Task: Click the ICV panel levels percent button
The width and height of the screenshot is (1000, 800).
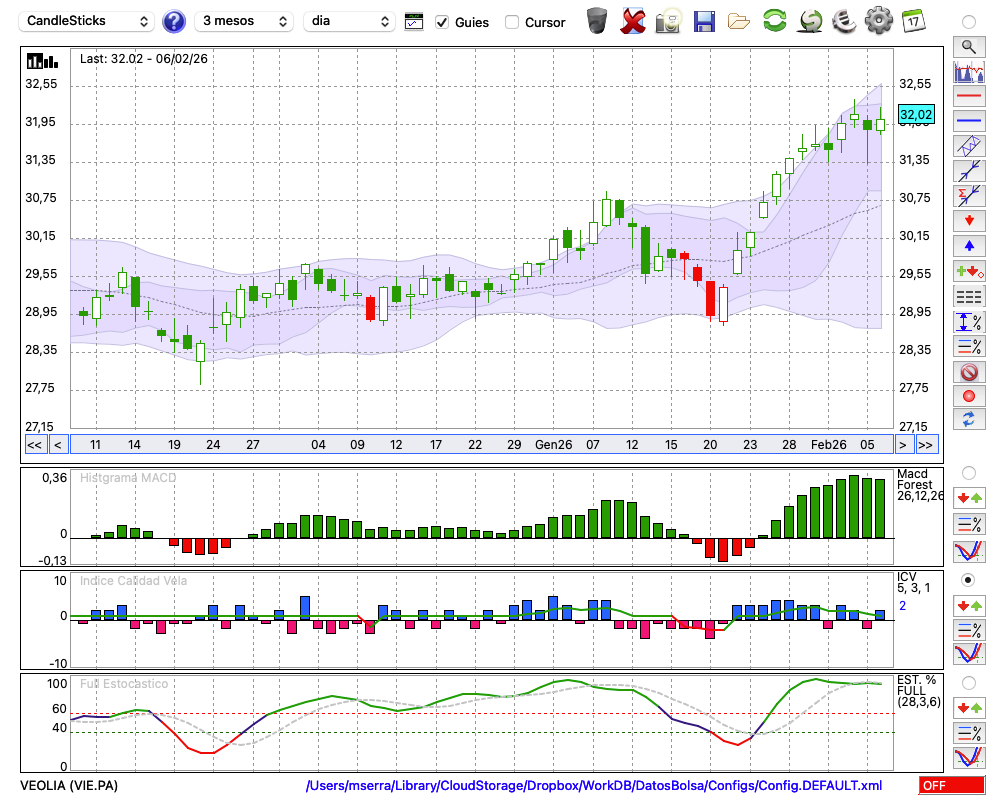Action: point(969,630)
